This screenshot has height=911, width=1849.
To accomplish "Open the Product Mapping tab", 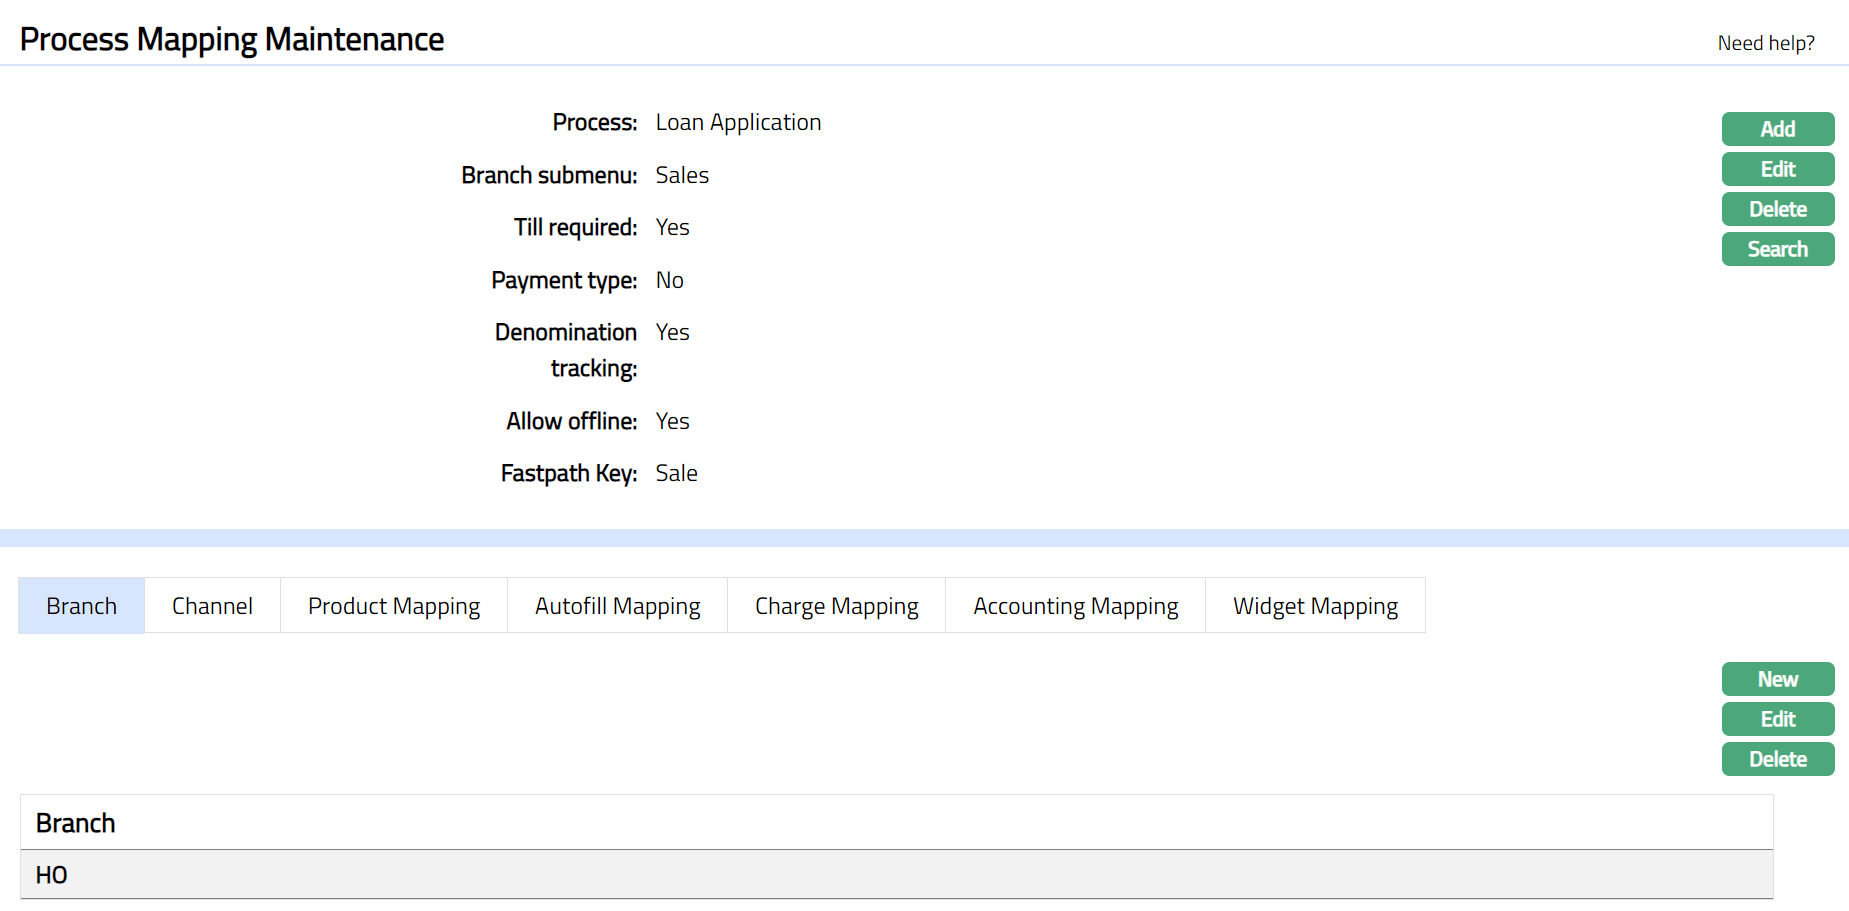I will [x=393, y=606].
